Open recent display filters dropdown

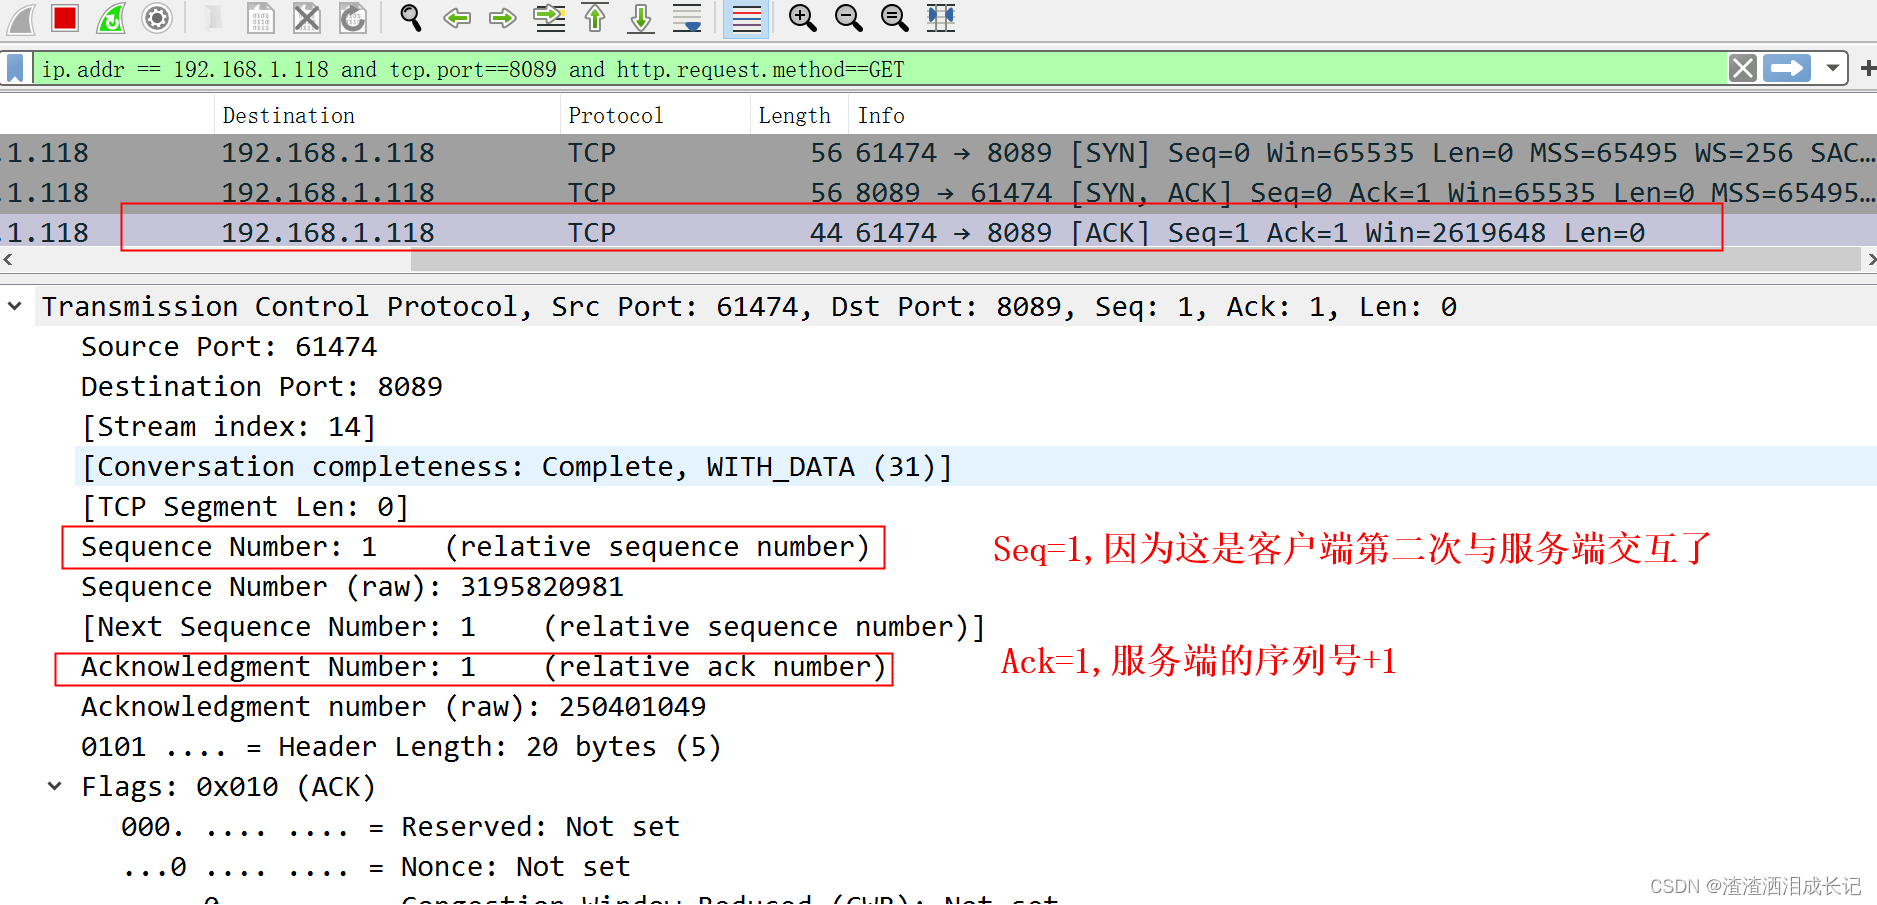tap(1833, 68)
